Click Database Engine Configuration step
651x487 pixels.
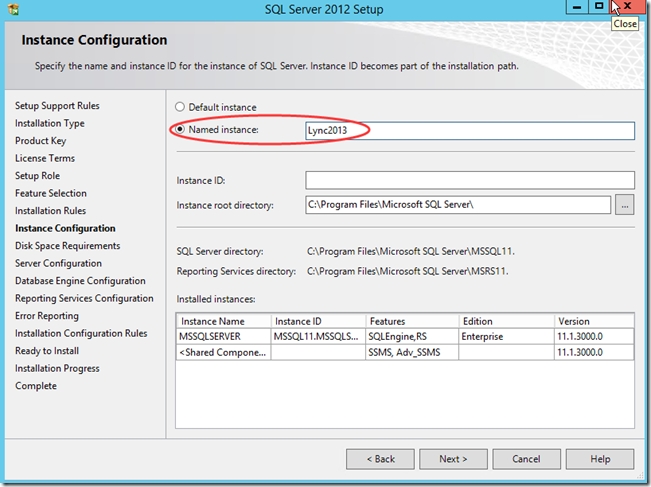[x=80, y=281]
